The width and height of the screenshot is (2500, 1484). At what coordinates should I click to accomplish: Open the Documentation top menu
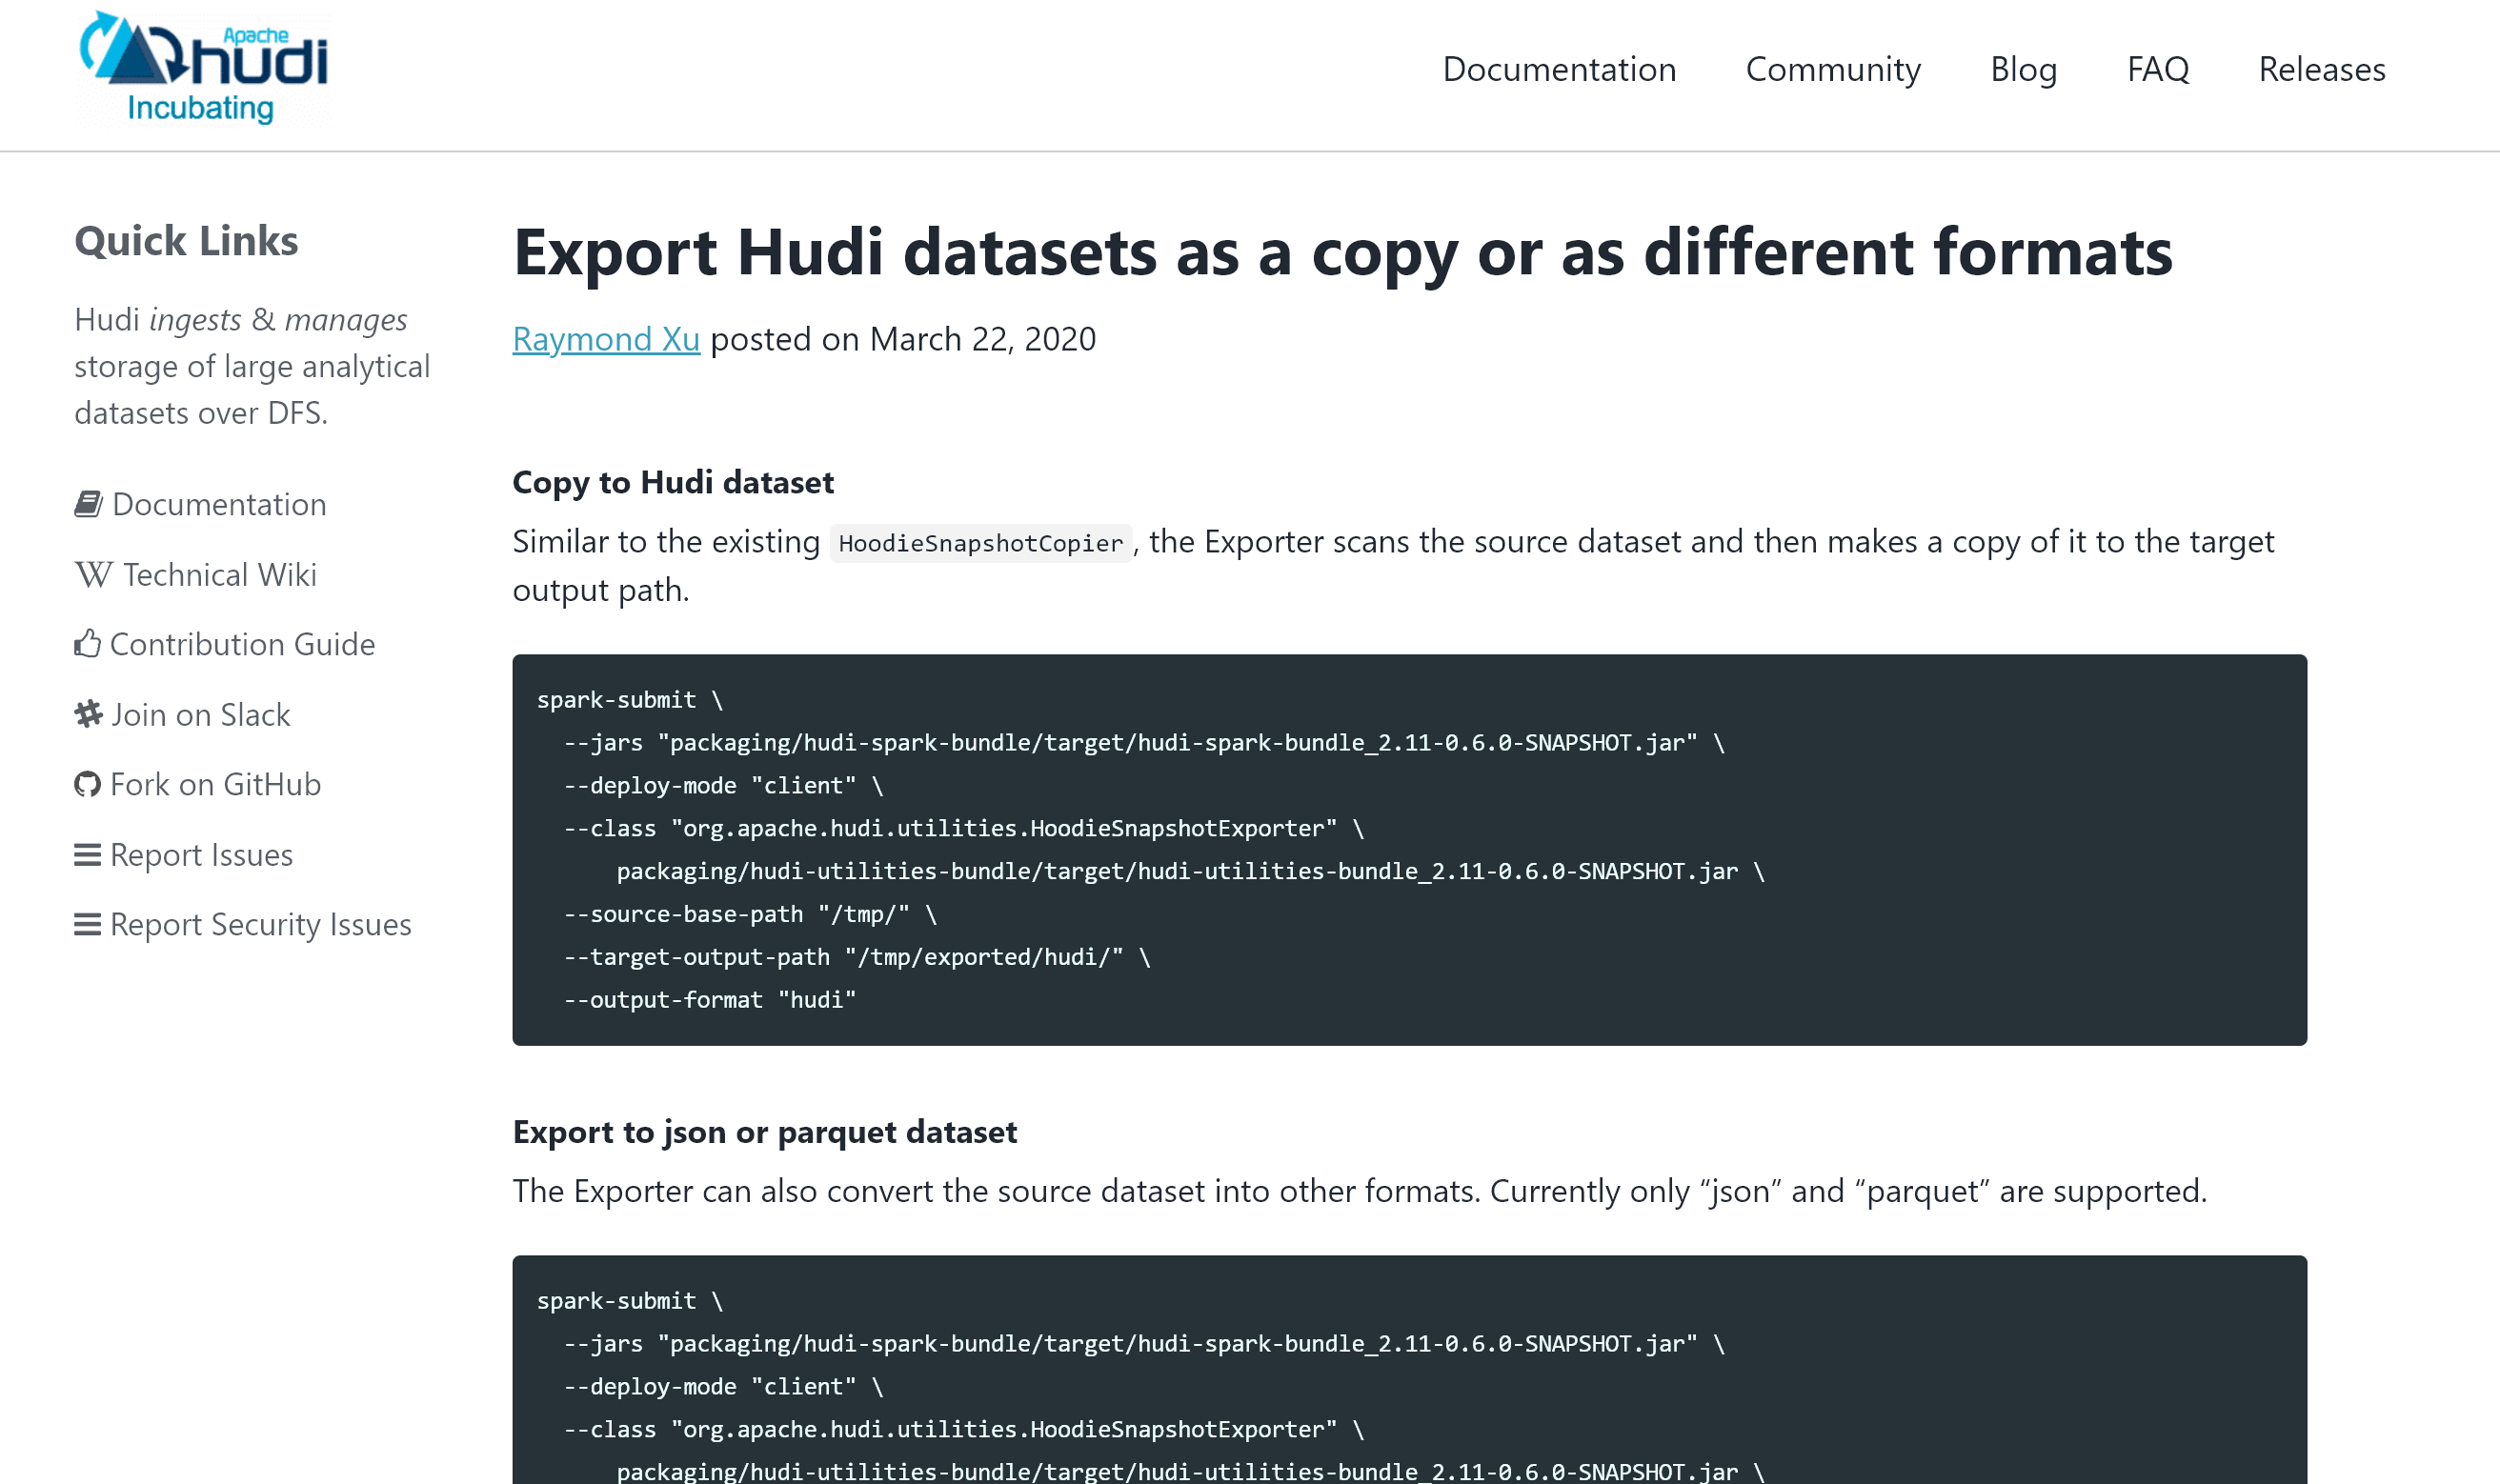tap(1559, 69)
